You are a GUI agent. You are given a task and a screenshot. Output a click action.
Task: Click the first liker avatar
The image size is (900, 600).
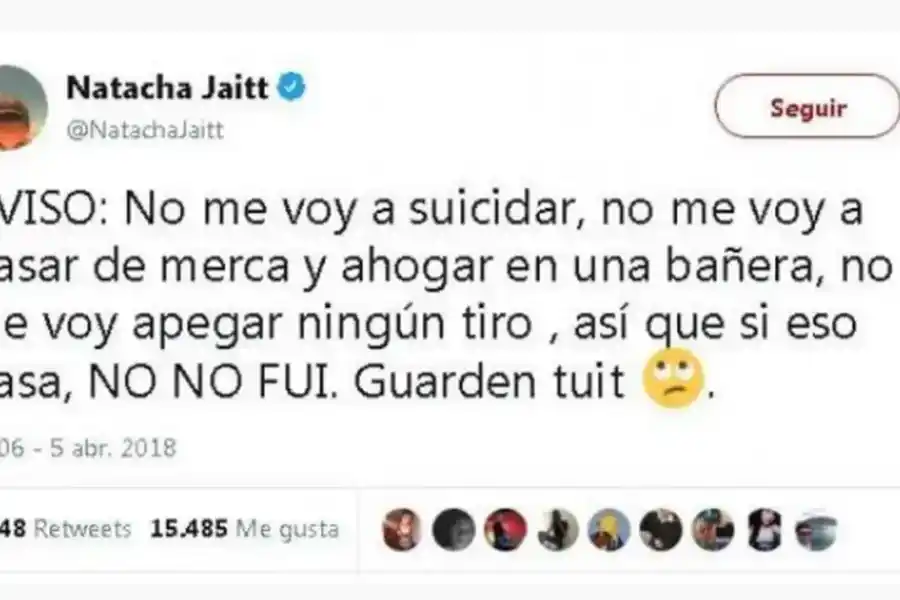pos(402,529)
